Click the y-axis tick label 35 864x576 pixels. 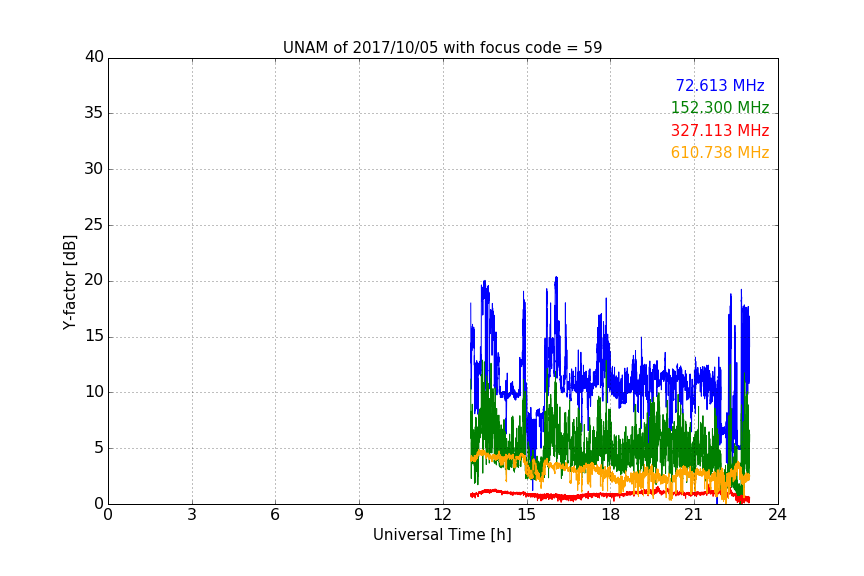[94, 113]
